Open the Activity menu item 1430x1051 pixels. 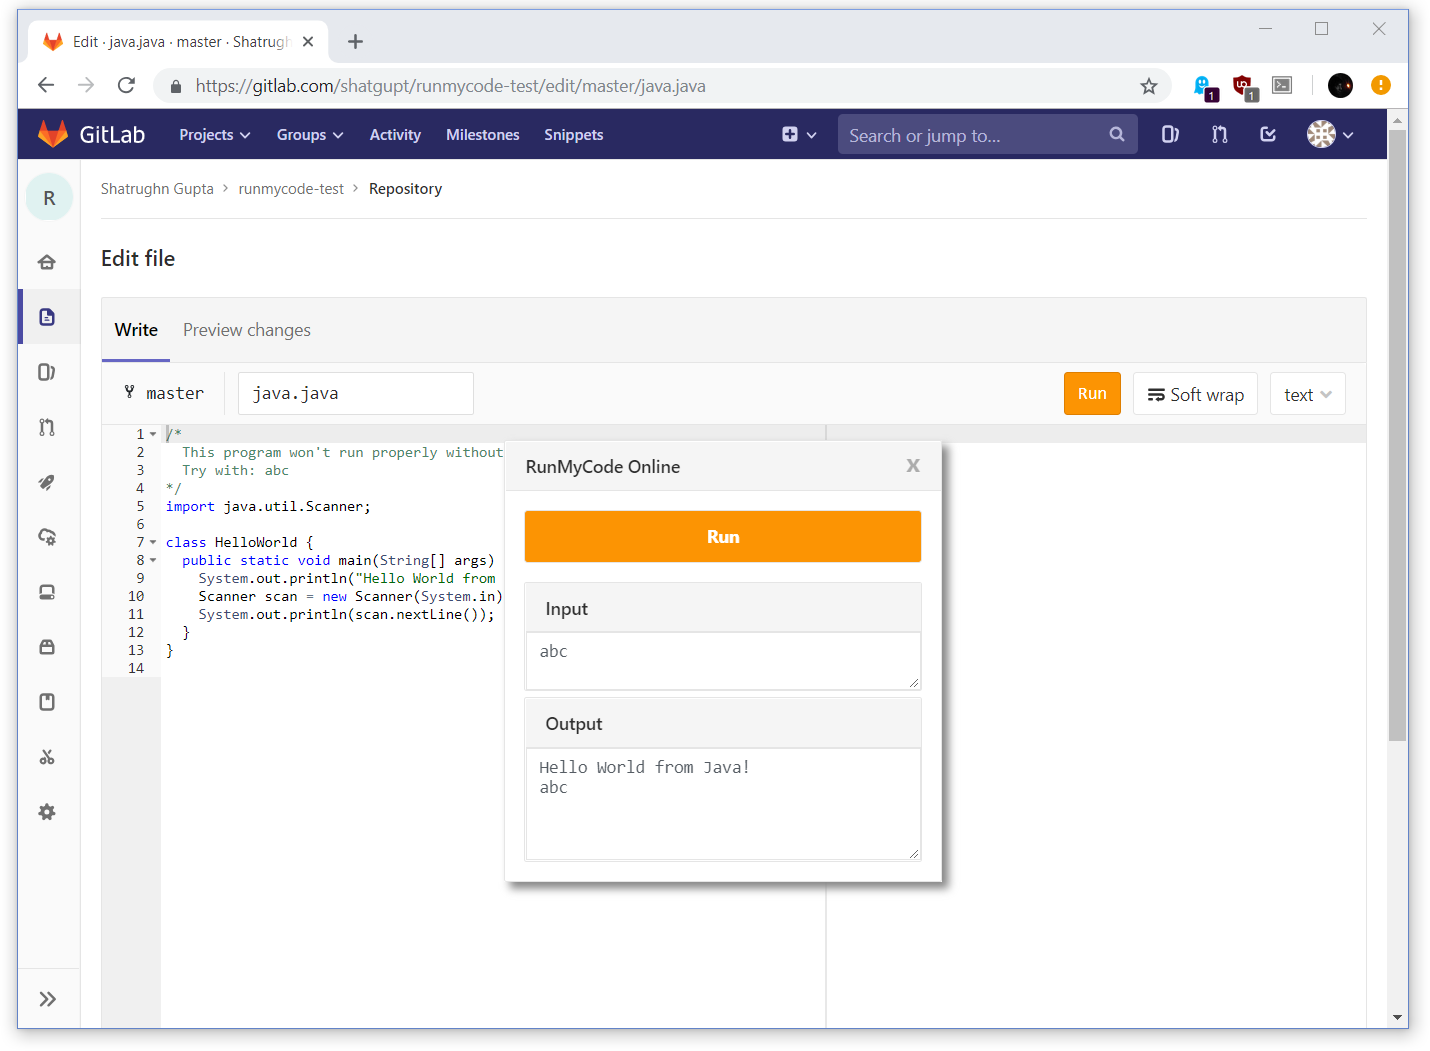[x=395, y=134]
